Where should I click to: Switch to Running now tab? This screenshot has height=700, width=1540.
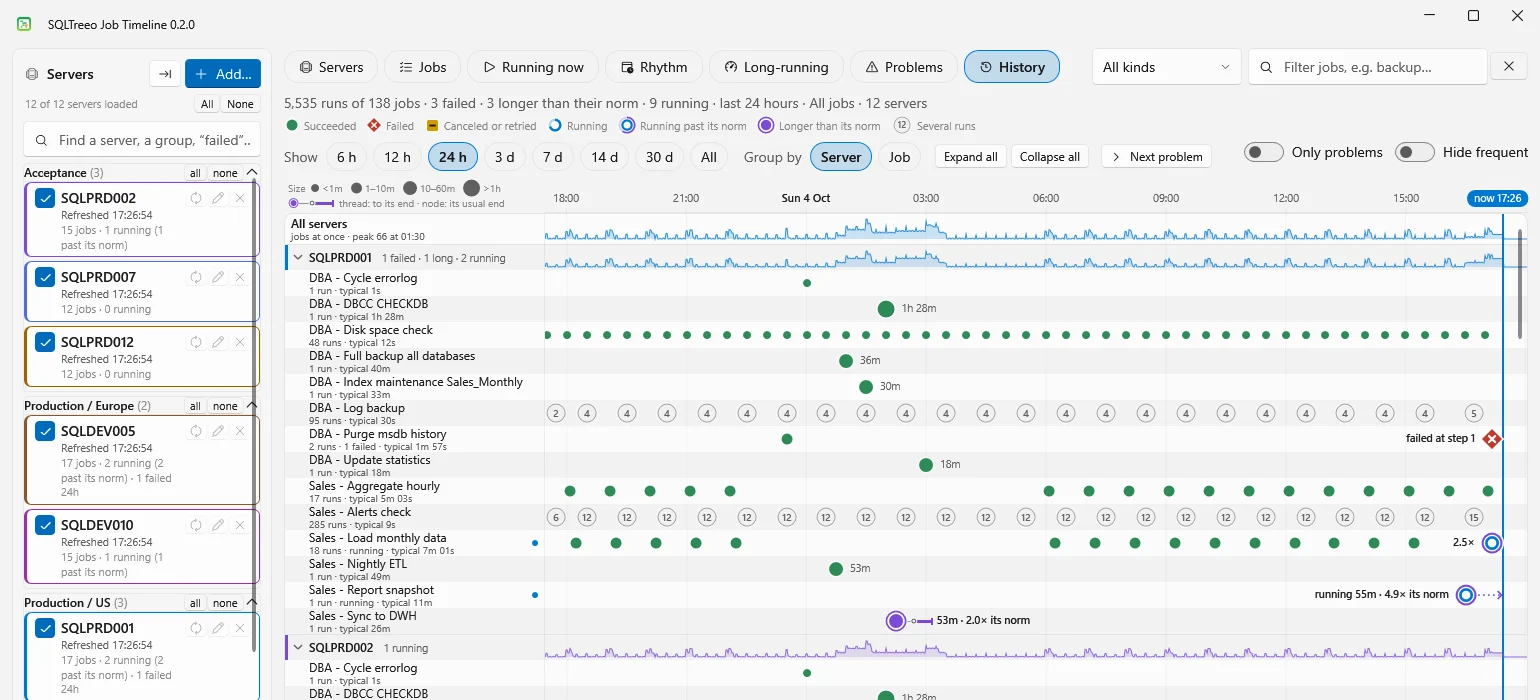tap(533, 67)
